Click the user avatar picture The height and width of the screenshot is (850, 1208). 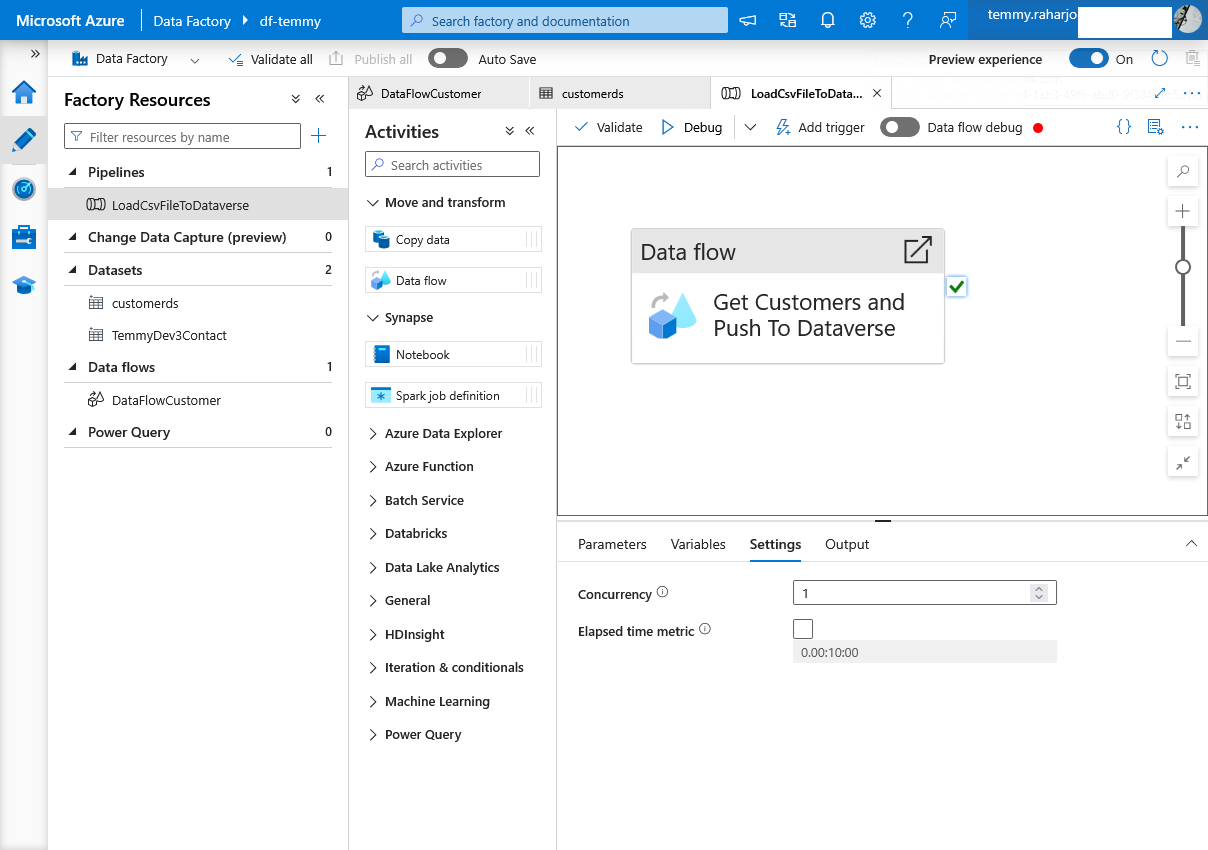(x=1187, y=19)
